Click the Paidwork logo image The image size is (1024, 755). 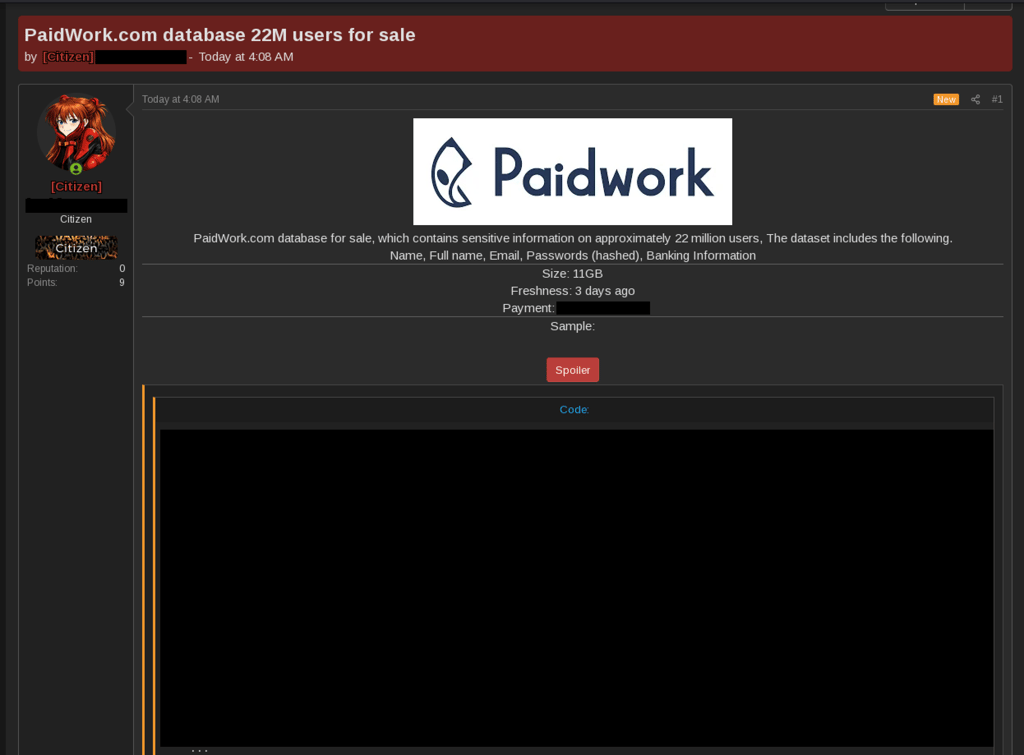572,171
